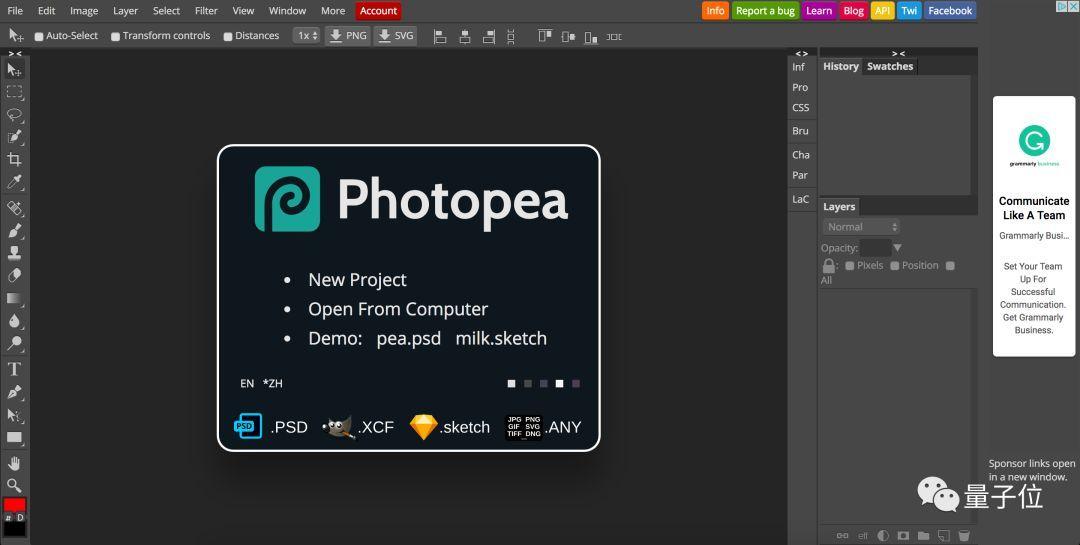This screenshot has height=545, width=1080.
Task: Select the Pen tool
Action: [x=14, y=392]
